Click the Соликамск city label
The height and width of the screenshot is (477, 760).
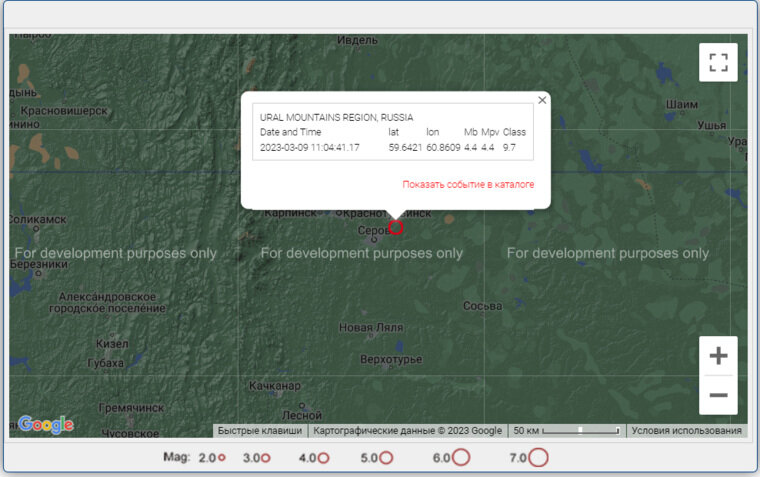pos(38,219)
